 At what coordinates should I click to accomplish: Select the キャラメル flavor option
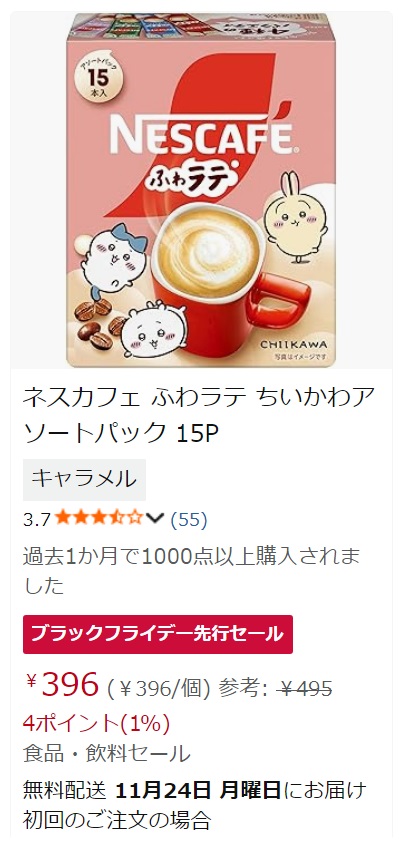click(84, 480)
